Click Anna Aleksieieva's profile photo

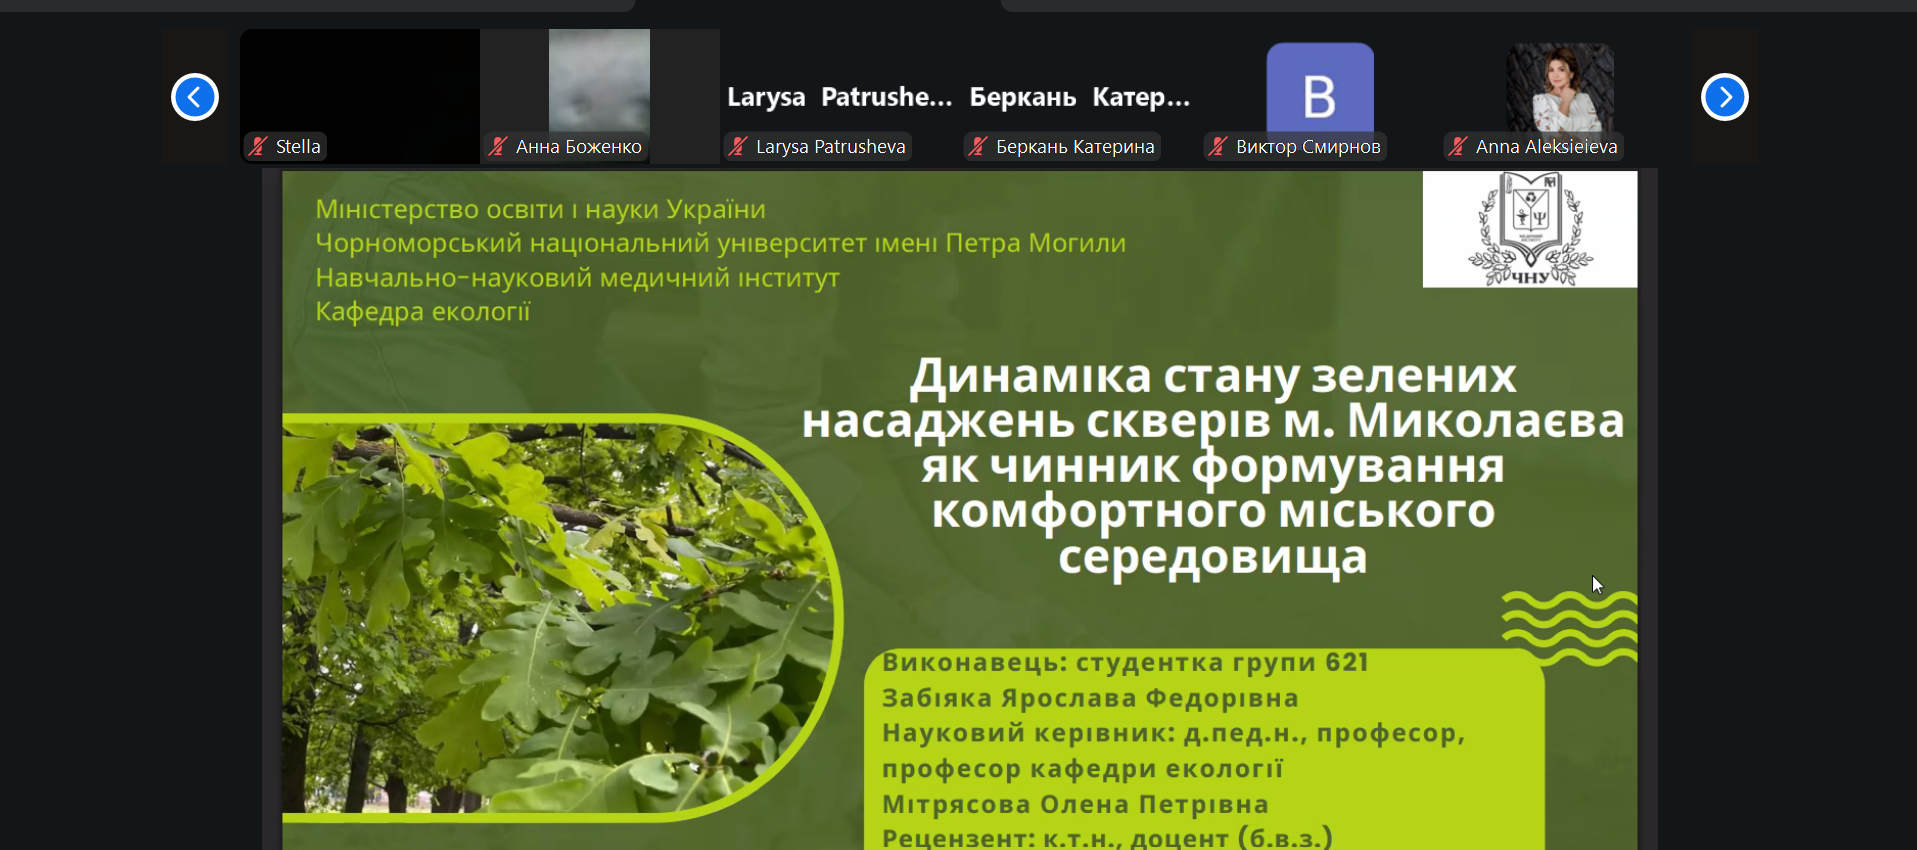click(1560, 86)
